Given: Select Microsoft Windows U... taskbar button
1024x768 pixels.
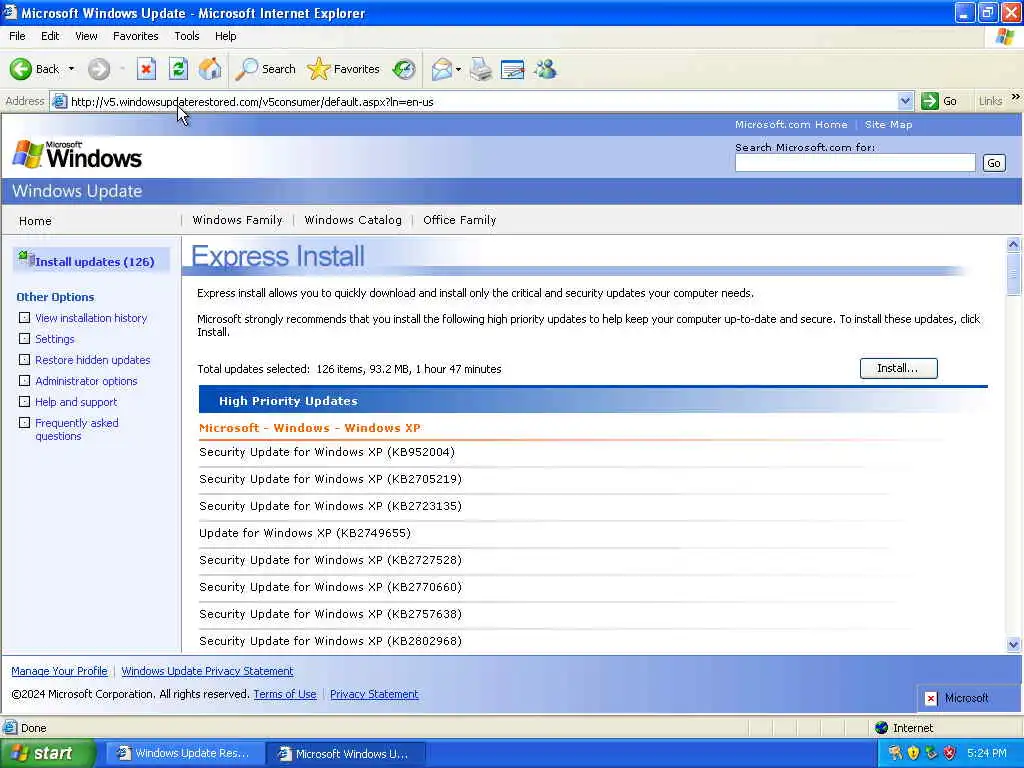Looking at the screenshot, I should (x=346, y=754).
